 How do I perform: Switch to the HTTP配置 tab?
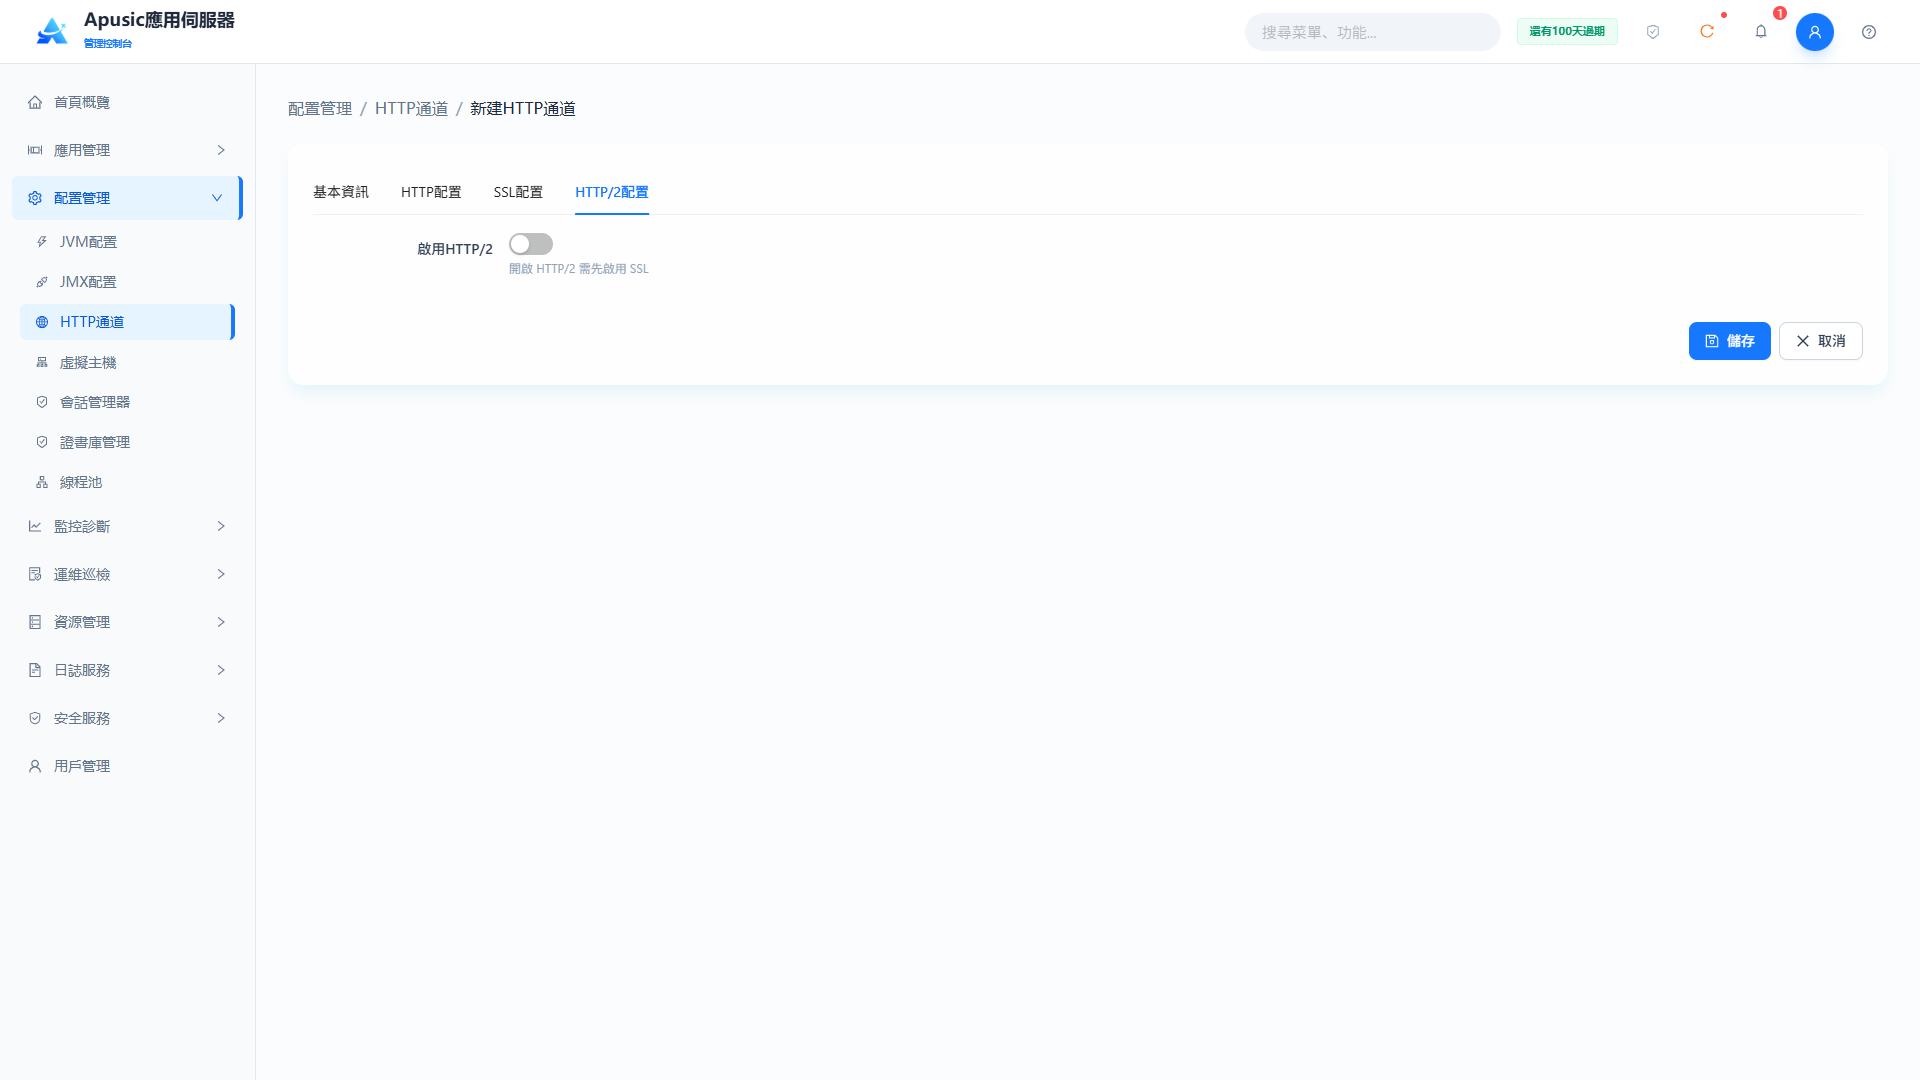coord(431,192)
